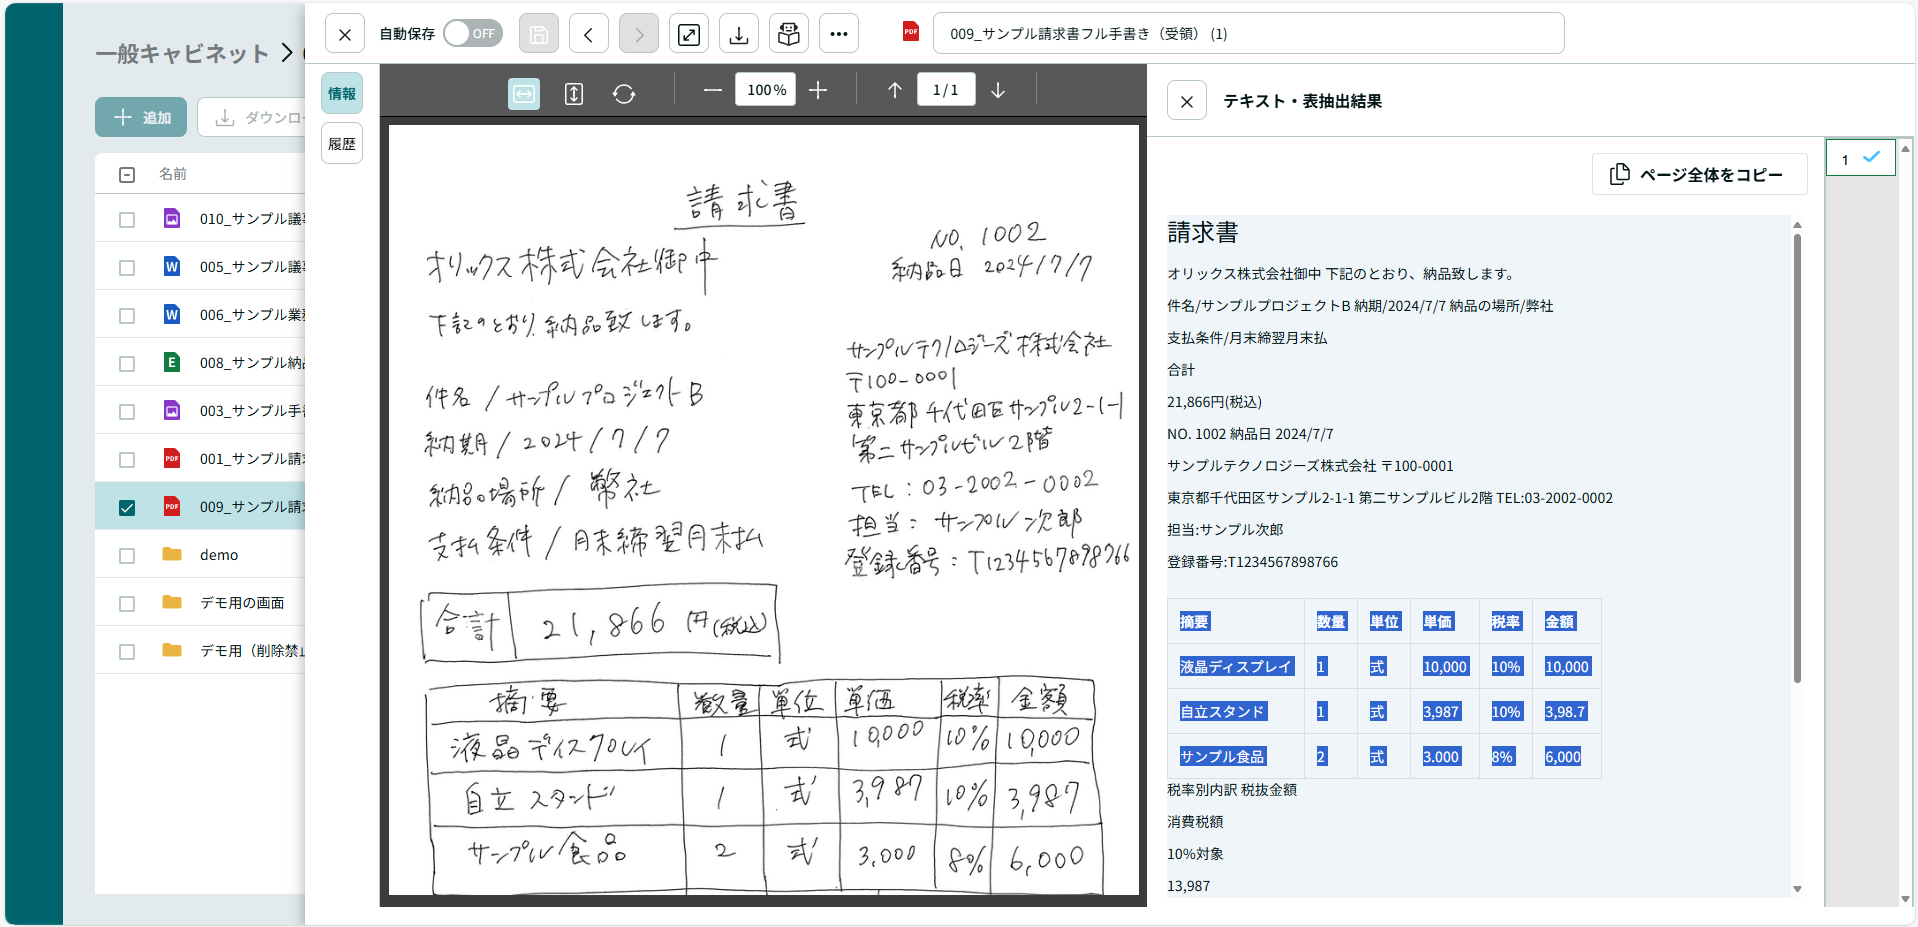Viewport: 1918px width, 927px height.
Task: Toggle the 自動保存 auto-save switch
Action: click(472, 33)
